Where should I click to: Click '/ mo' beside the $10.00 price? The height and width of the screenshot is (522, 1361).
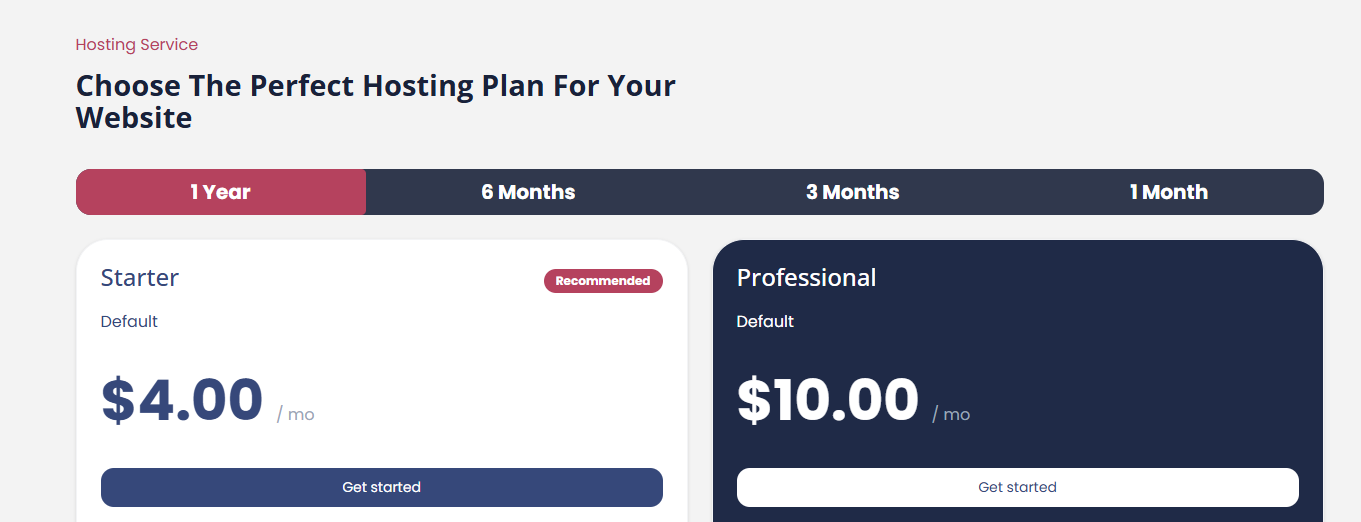point(951,414)
